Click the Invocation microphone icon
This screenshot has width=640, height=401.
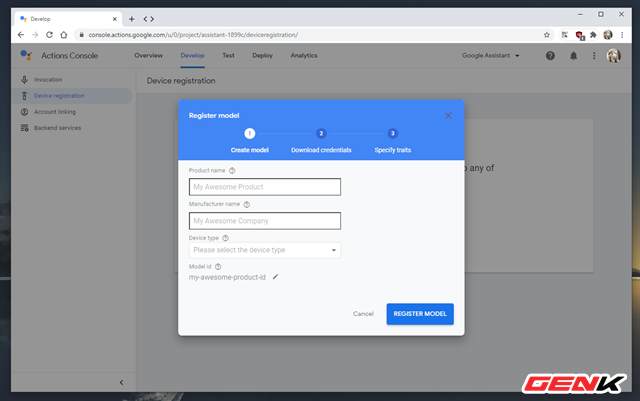pos(24,80)
